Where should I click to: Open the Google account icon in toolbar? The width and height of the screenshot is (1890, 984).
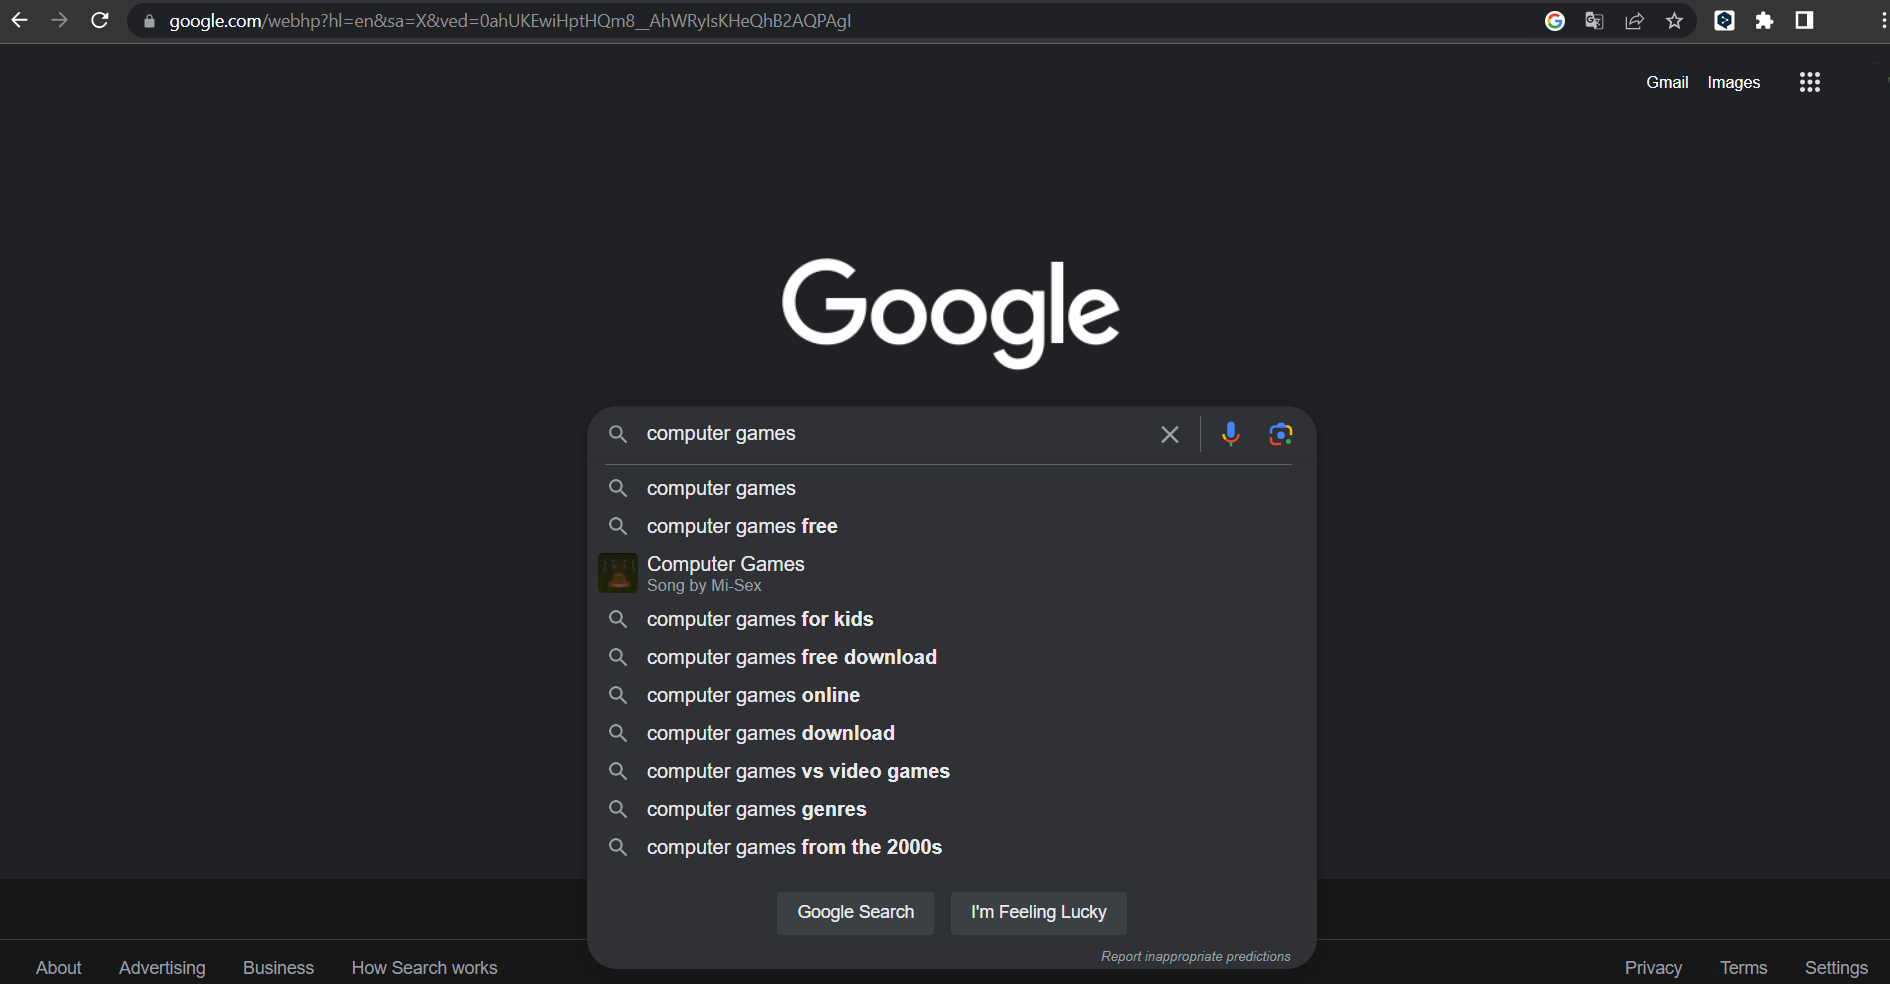pos(1555,21)
